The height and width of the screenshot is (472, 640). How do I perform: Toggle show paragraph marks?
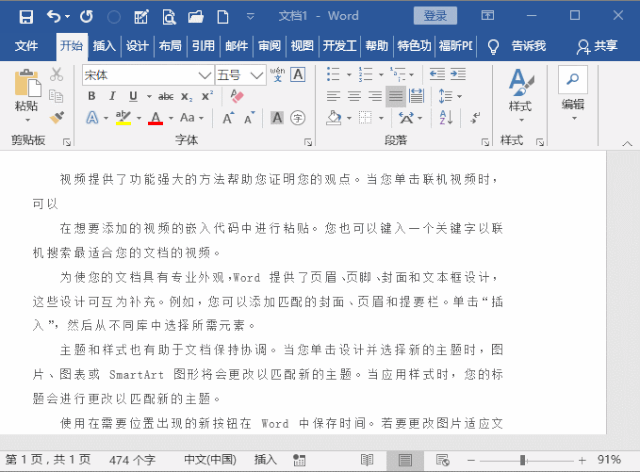(x=475, y=118)
